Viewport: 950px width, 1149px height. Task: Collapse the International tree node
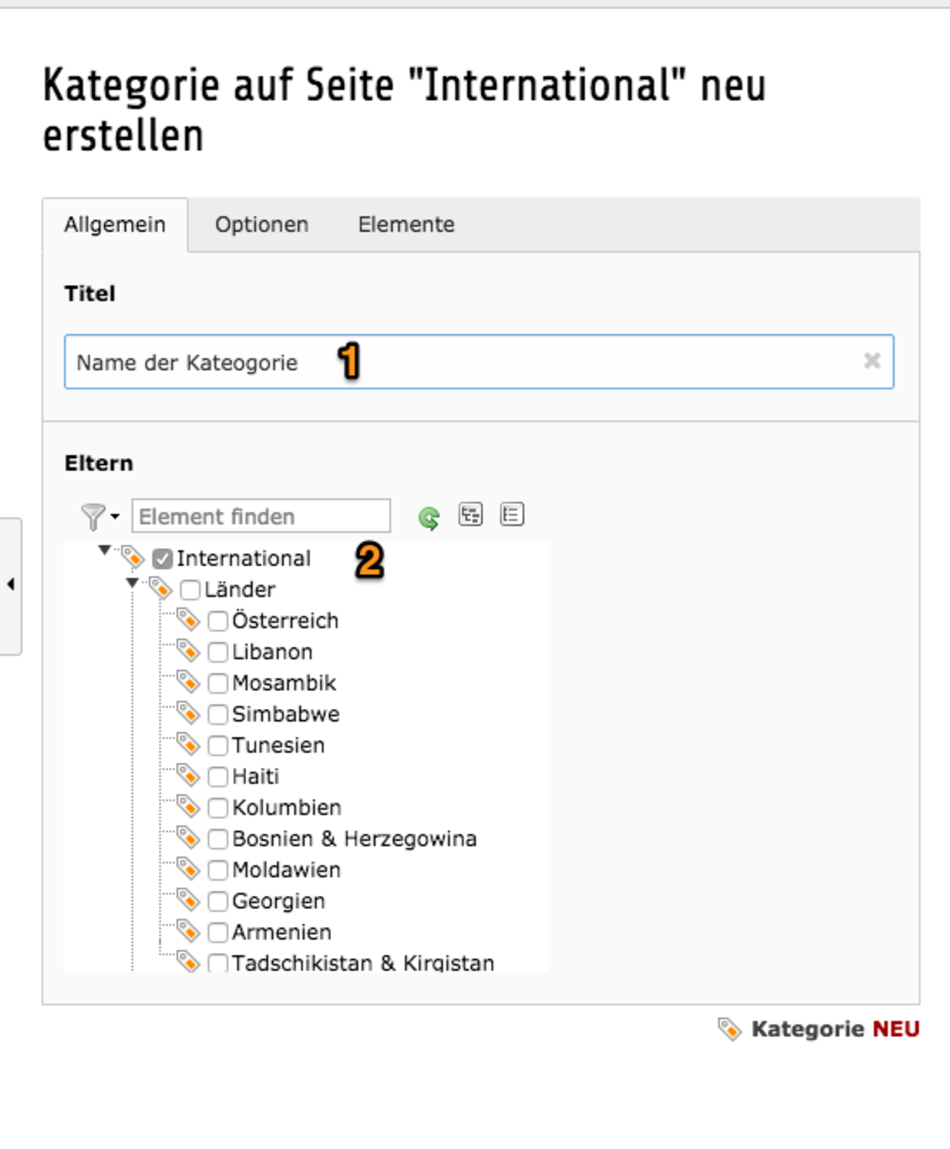(105, 550)
